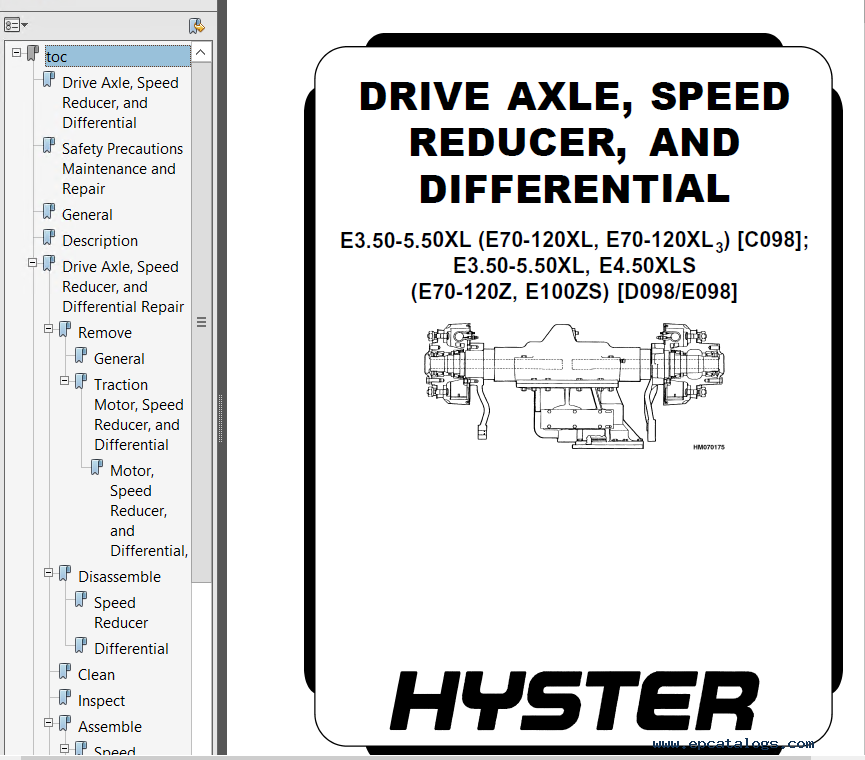Open Traction Motor, Speed Reducer and Differential bookmark
865x760 pixels.
pyautogui.click(x=139, y=415)
